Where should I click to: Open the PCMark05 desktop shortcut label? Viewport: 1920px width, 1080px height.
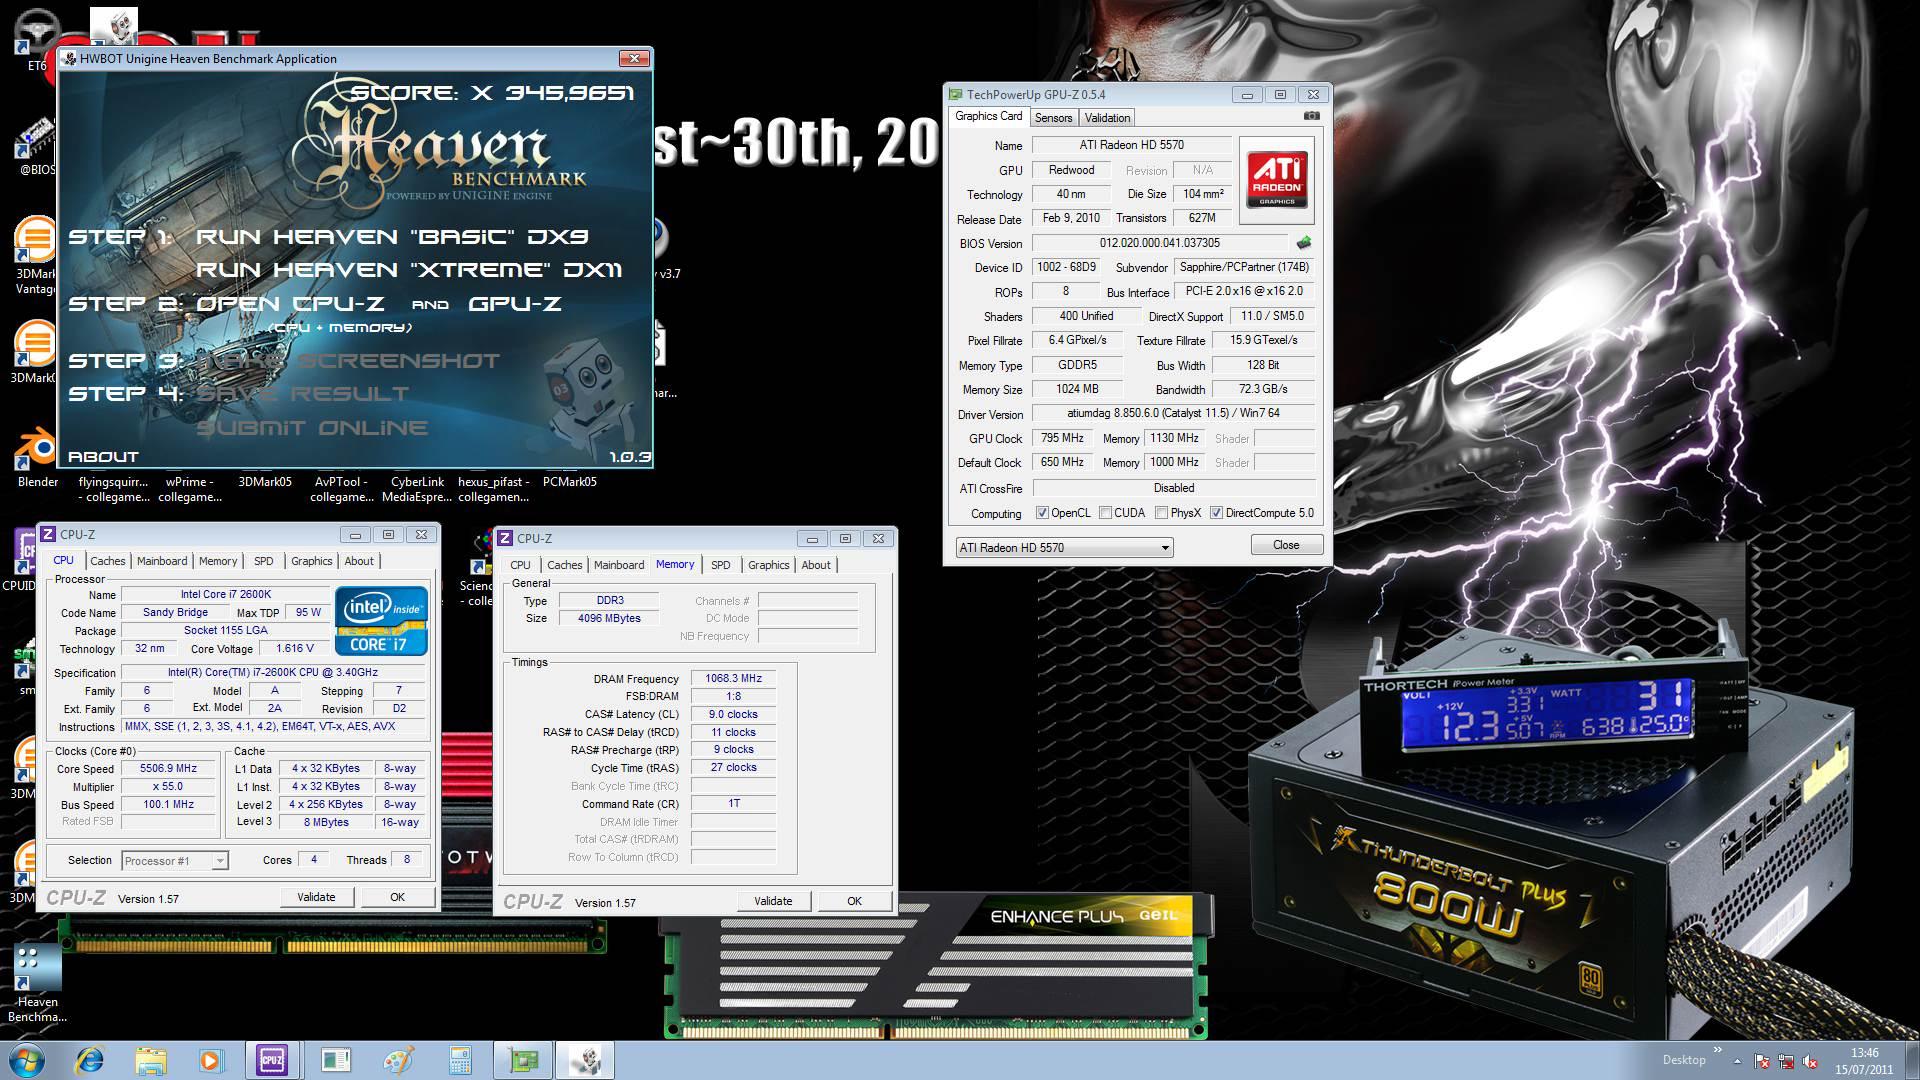click(569, 482)
